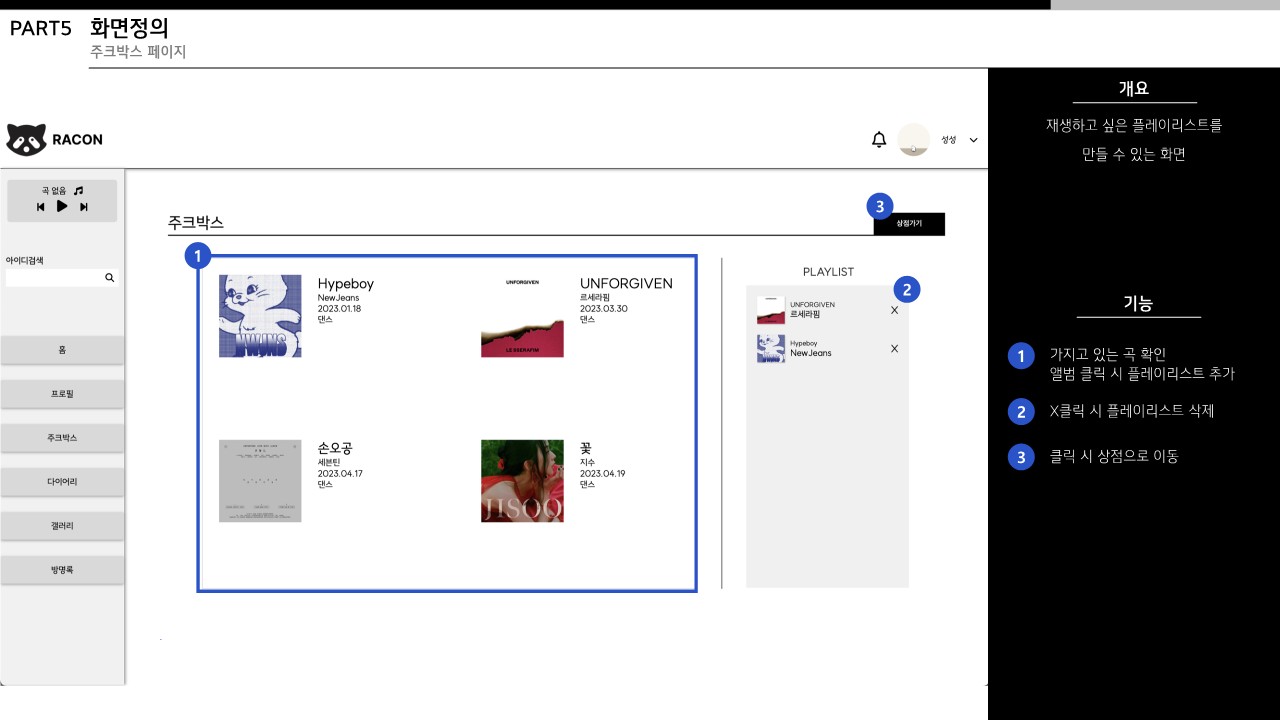Image resolution: width=1280 pixels, height=720 pixels.
Task: Click the PLAYLIST heading
Action: 828,272
